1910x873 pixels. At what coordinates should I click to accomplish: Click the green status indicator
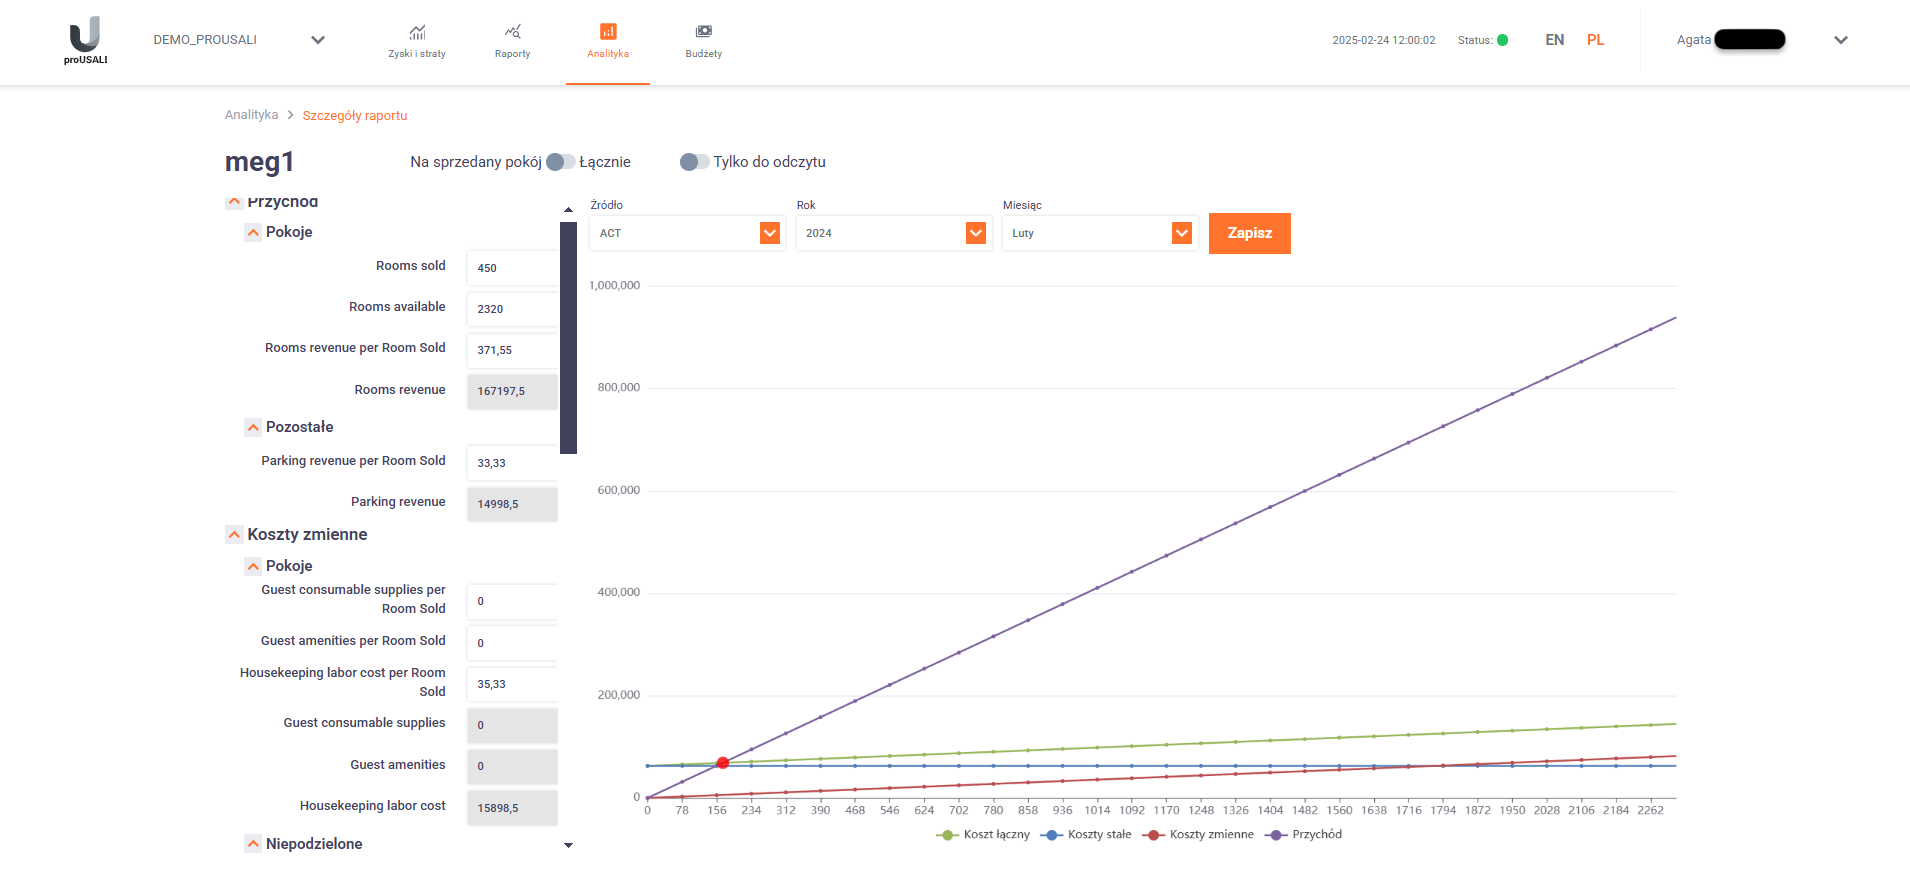tap(1502, 40)
